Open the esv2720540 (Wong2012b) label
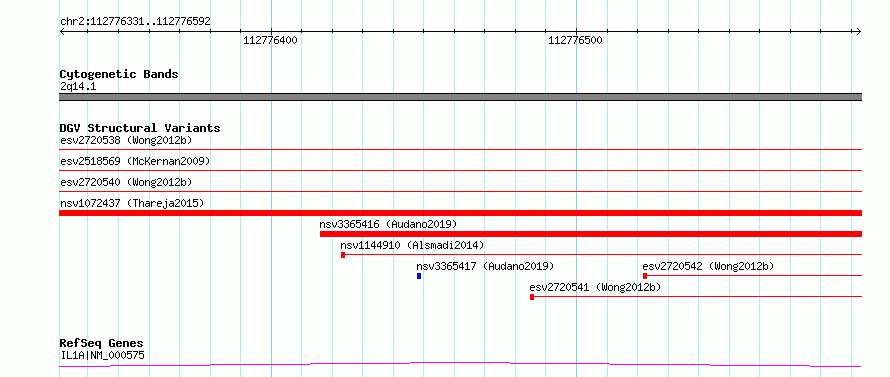The width and height of the screenshot is (890, 377). [126, 182]
